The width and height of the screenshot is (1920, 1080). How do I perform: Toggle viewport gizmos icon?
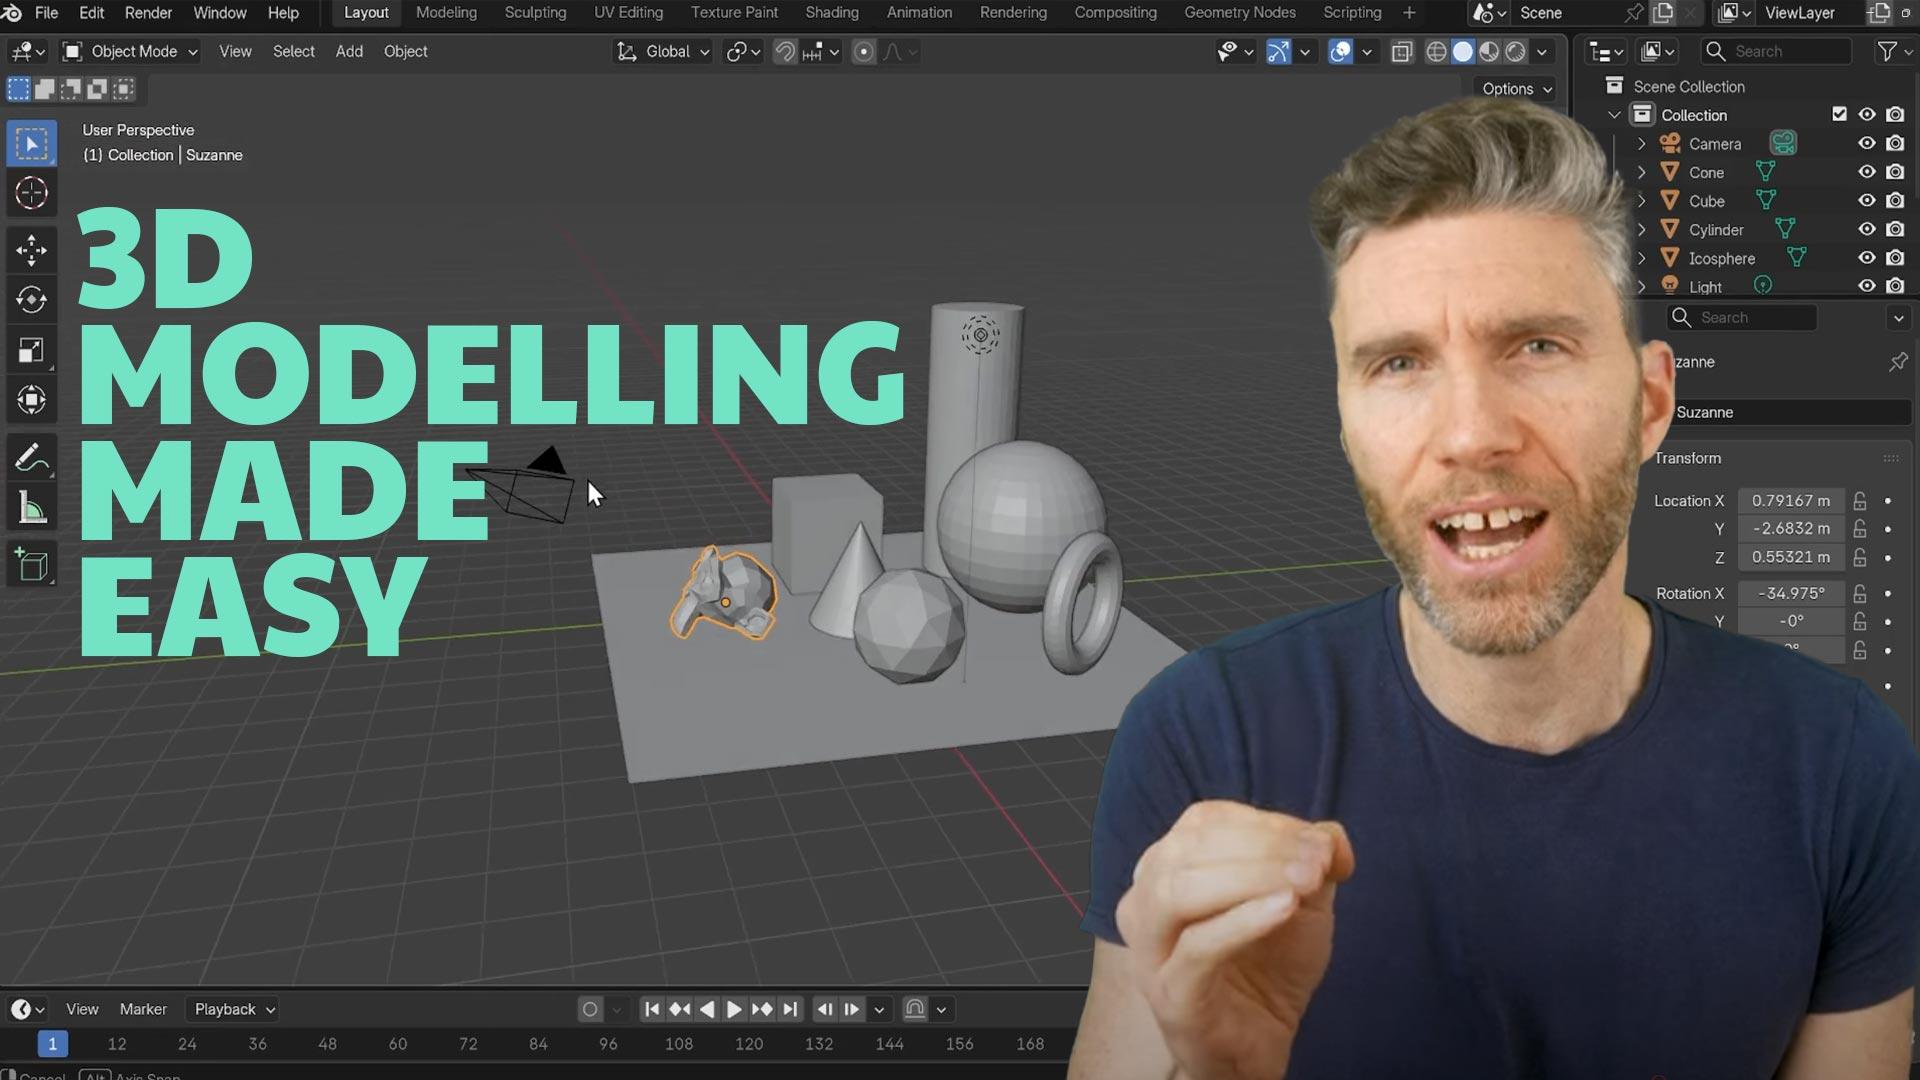(1278, 52)
